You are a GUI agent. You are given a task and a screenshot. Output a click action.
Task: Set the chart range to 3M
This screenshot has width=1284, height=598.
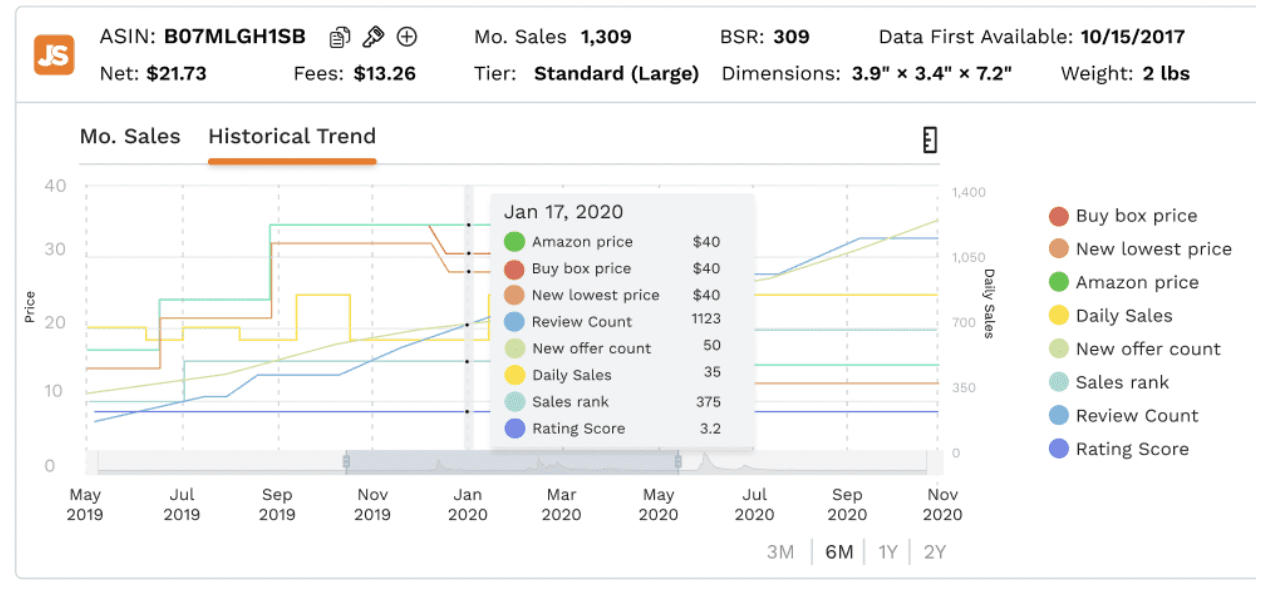click(780, 552)
